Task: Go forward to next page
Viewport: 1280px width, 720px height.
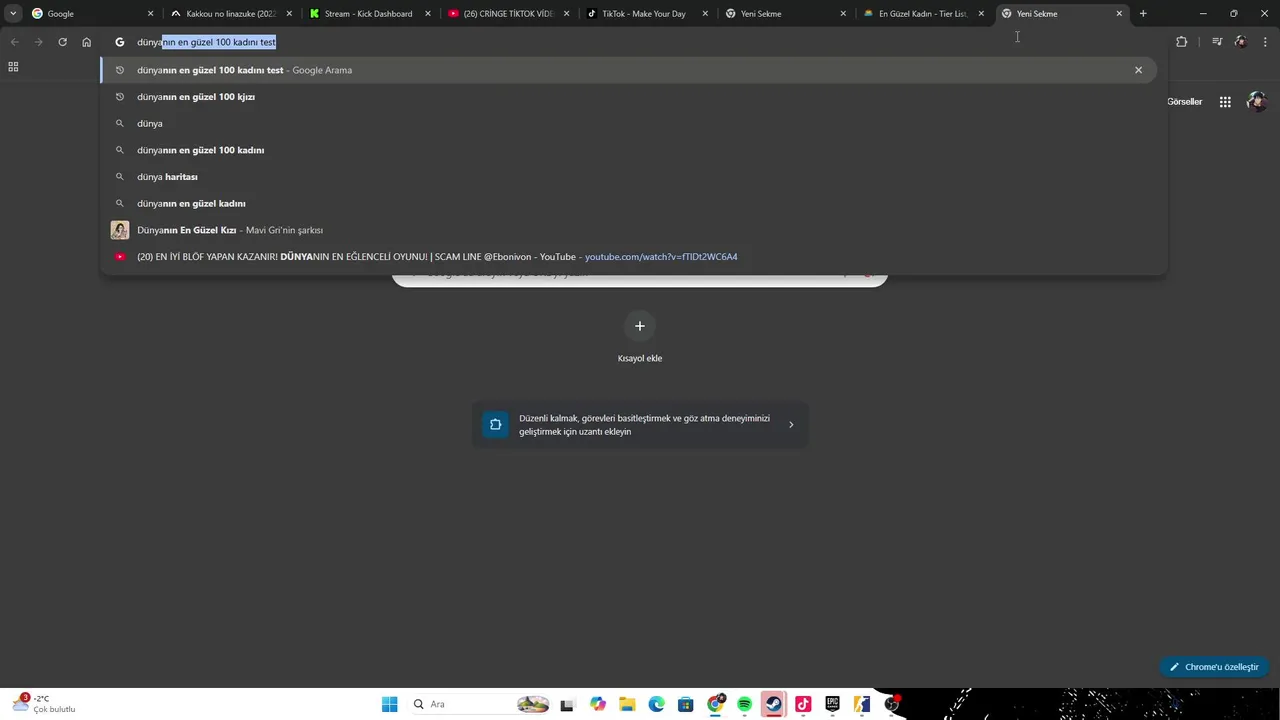Action: 38,42
